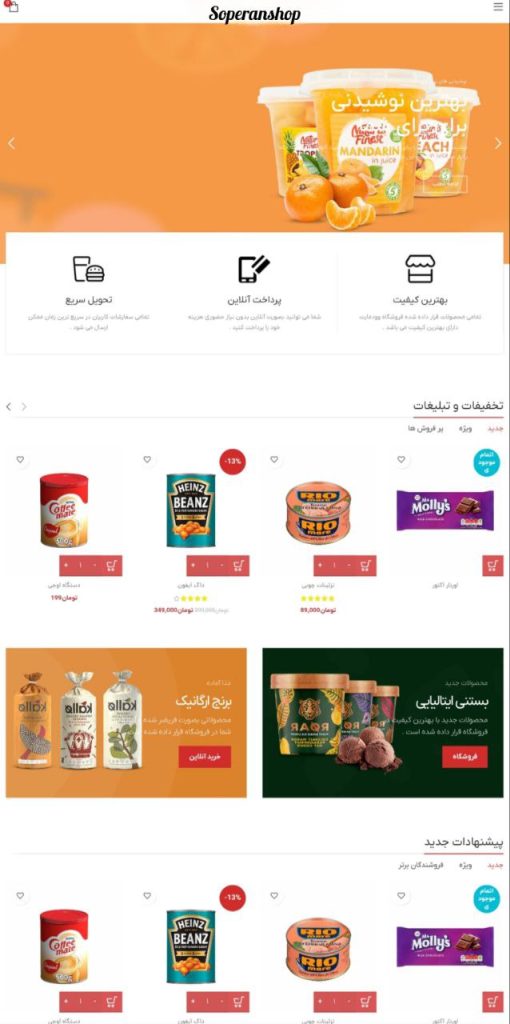Toggle wishlist heart on Heinz Beanz
510x1024 pixels.
(147, 460)
